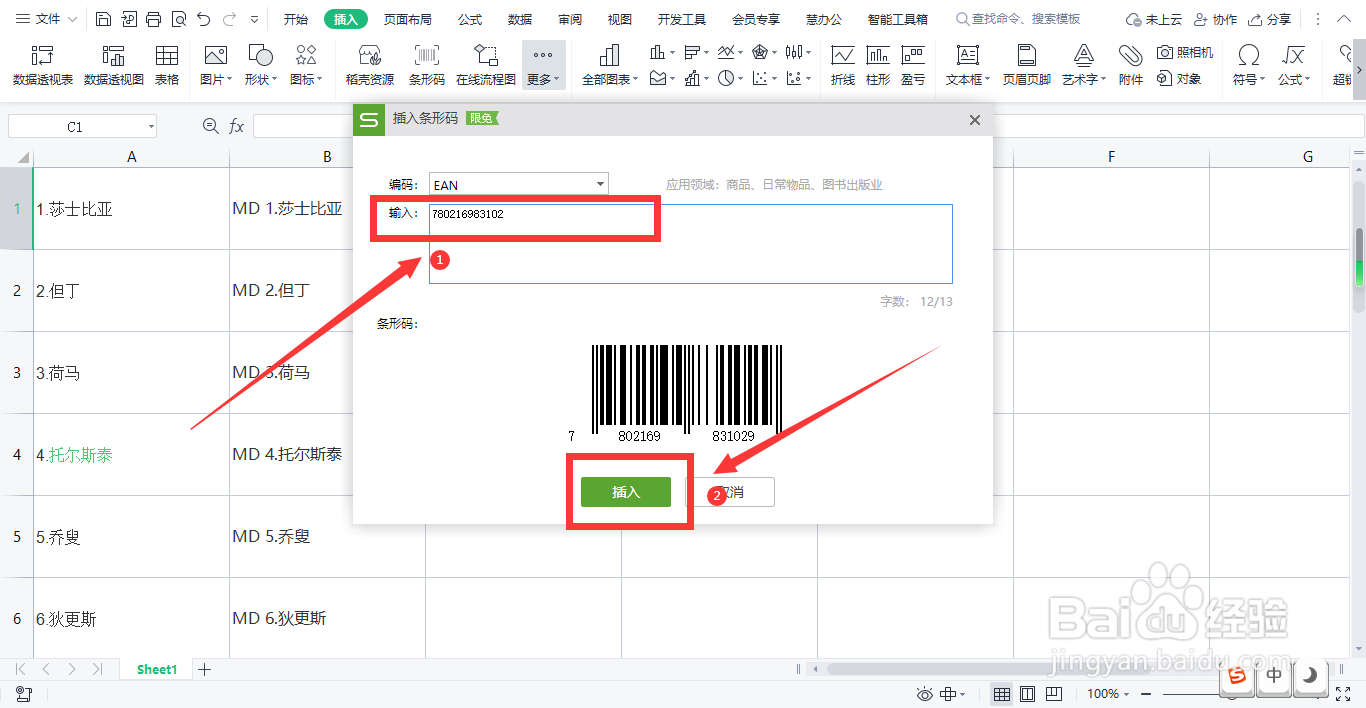The height and width of the screenshot is (708, 1366).
Task: Click the Table (表格) icon
Action: click(x=167, y=65)
